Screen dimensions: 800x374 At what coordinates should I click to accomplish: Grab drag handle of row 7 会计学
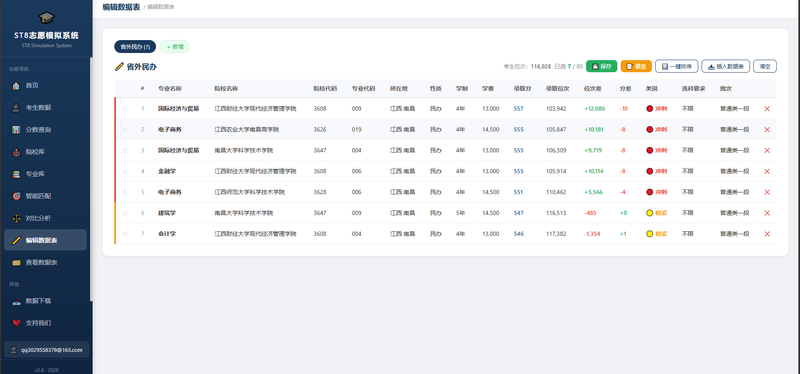pos(125,234)
